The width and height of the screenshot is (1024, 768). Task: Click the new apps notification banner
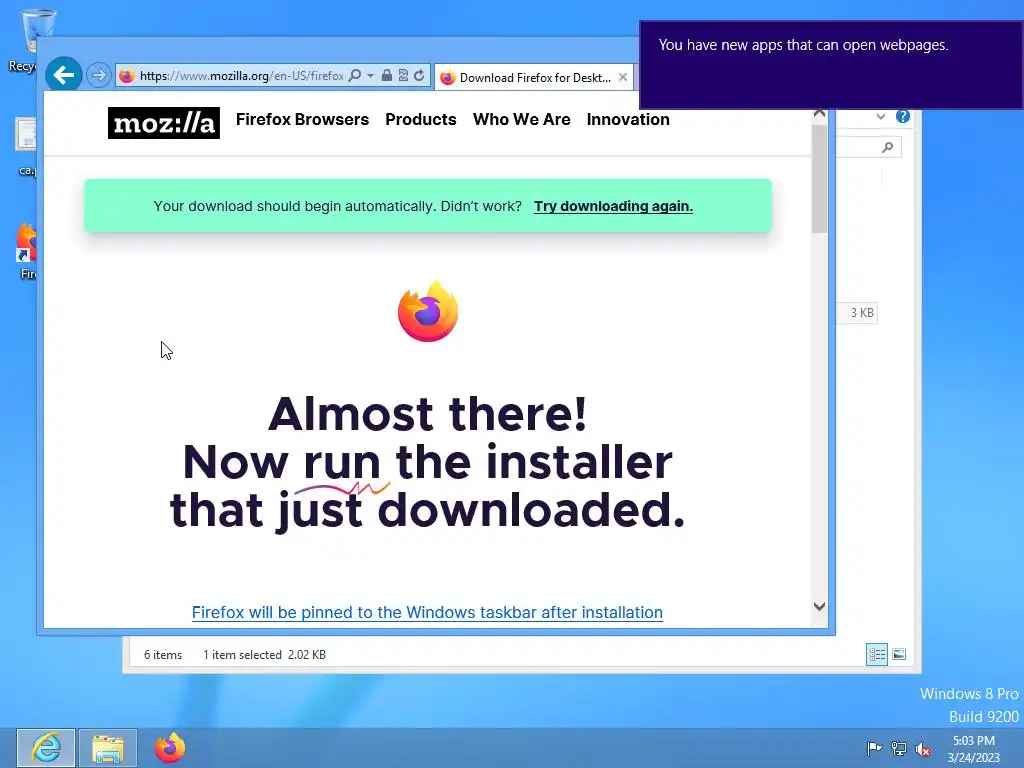coord(831,65)
